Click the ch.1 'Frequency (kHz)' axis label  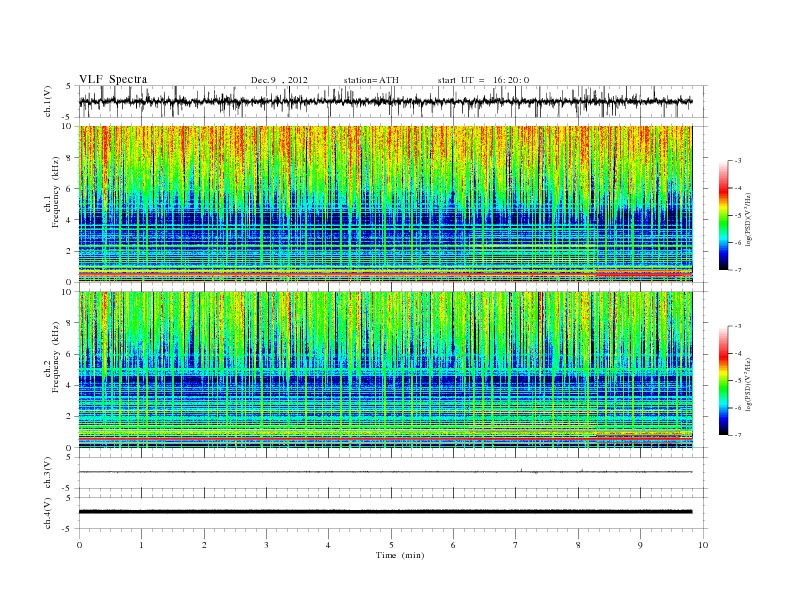[x=56, y=192]
